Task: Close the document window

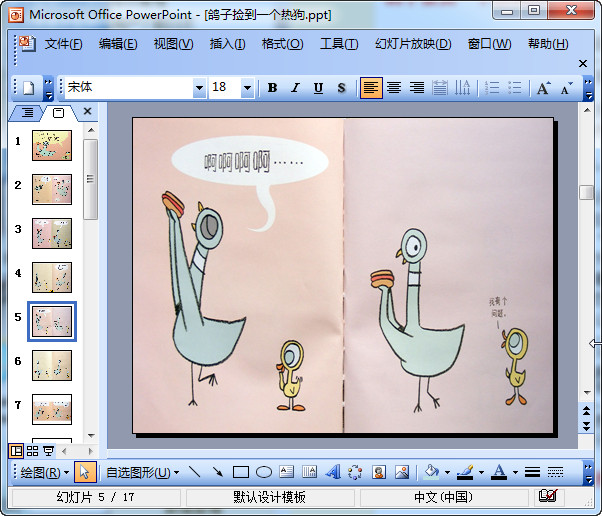Action: click(582, 63)
